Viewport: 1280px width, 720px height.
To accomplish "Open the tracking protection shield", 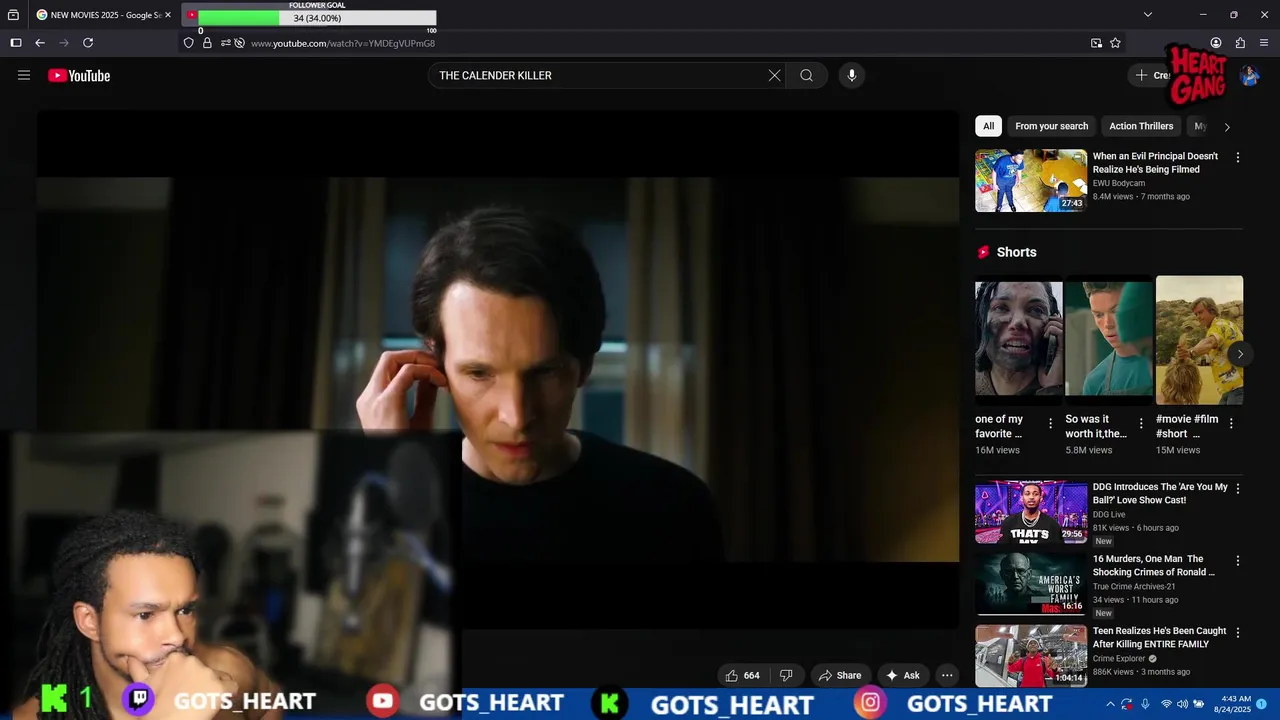I will [189, 43].
